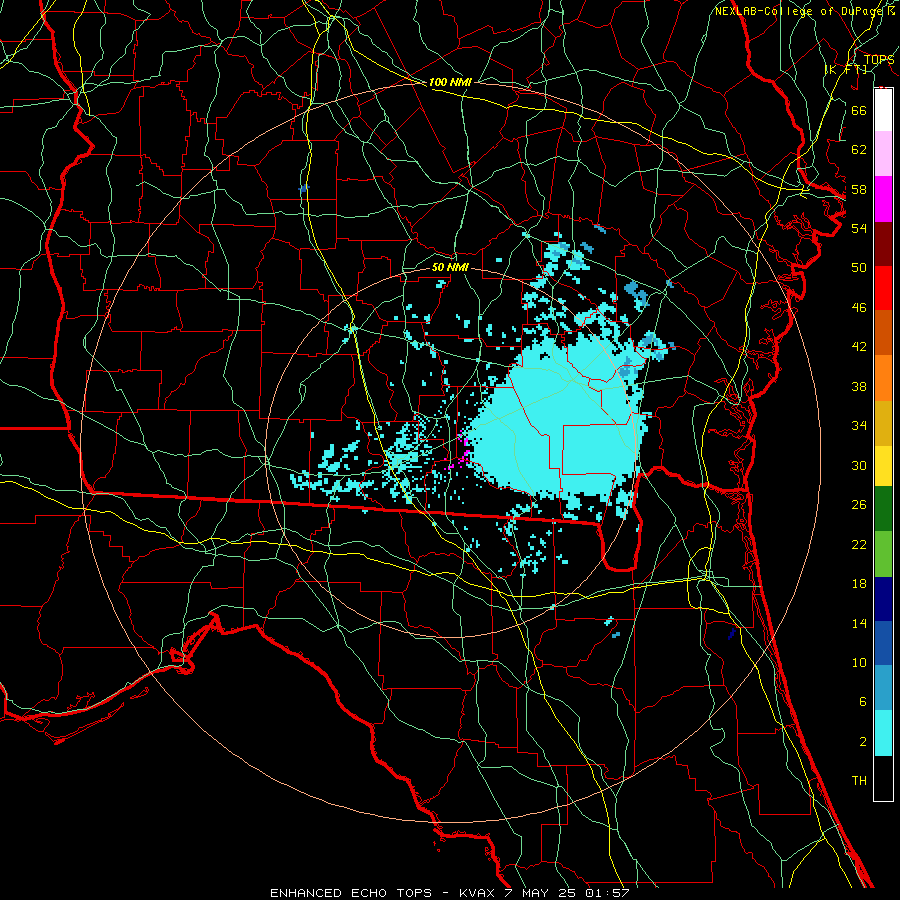Click the "TOPS" legend title
Image resolution: width=900 pixels, height=900 pixels.
click(879, 59)
